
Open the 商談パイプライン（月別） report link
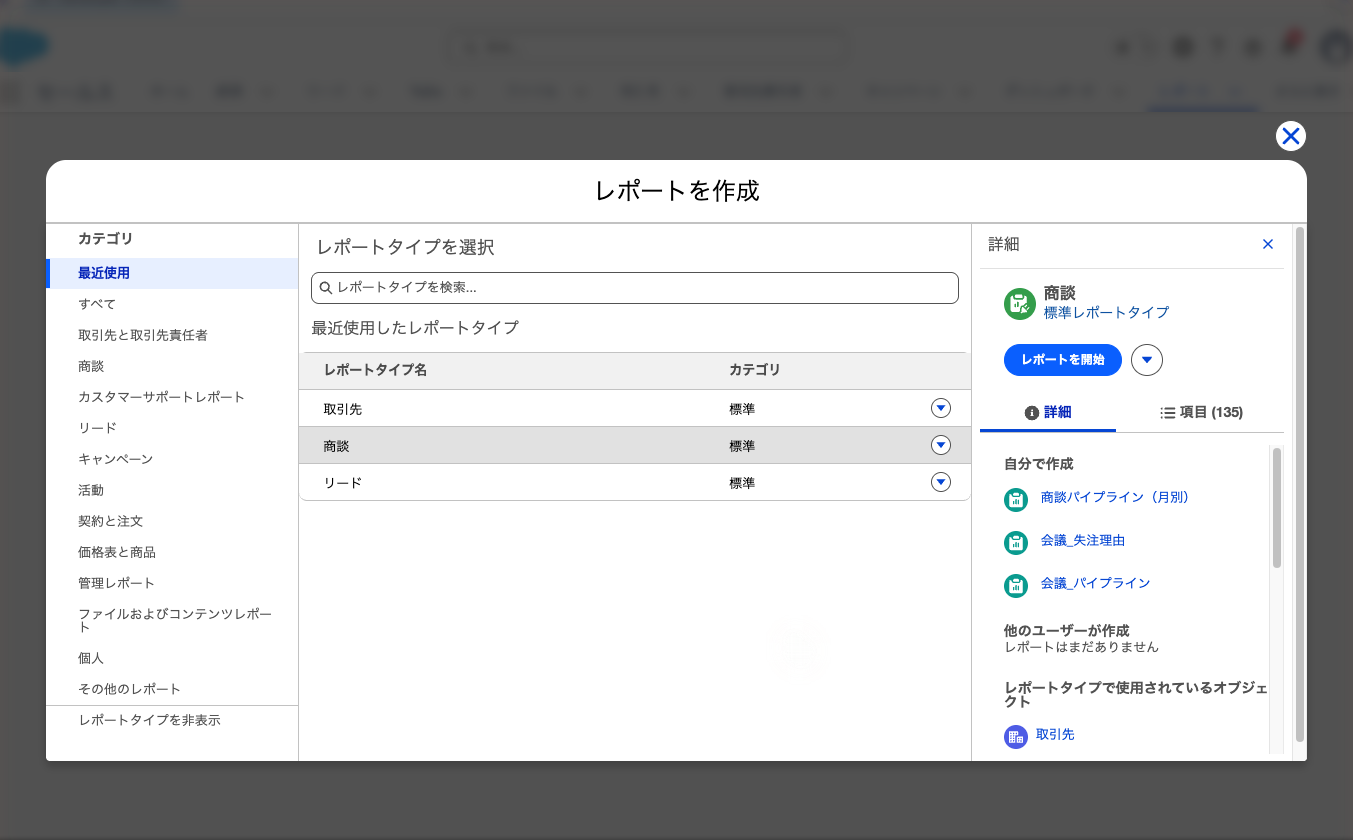(1114, 497)
